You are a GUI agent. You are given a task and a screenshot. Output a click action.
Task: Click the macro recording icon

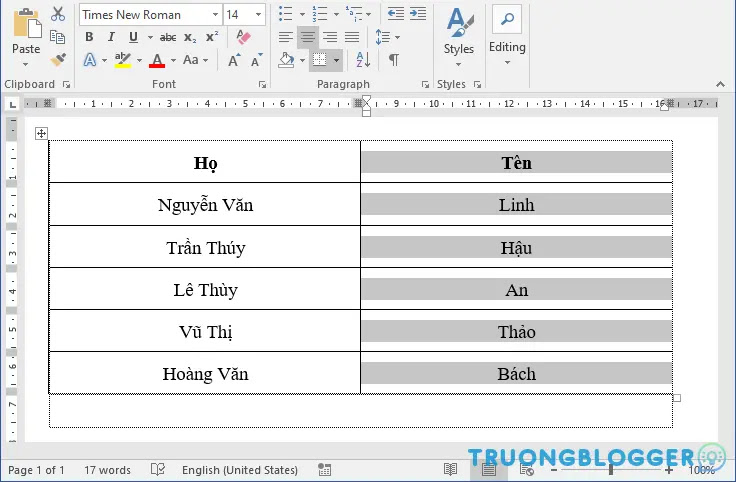(324, 470)
